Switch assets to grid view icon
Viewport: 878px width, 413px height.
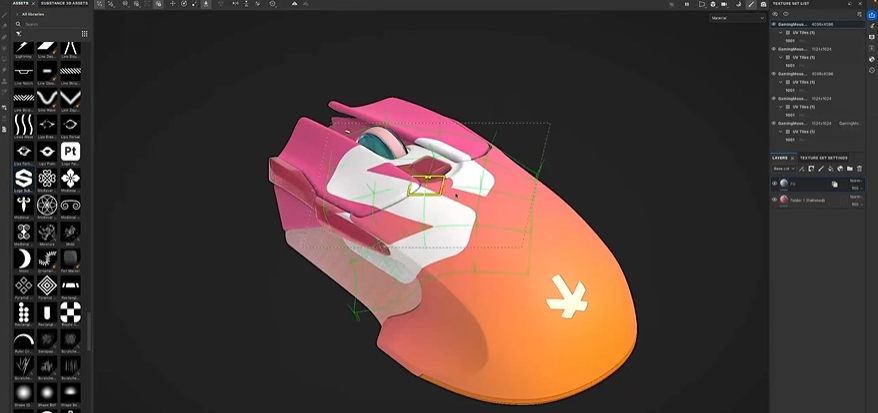85,34
